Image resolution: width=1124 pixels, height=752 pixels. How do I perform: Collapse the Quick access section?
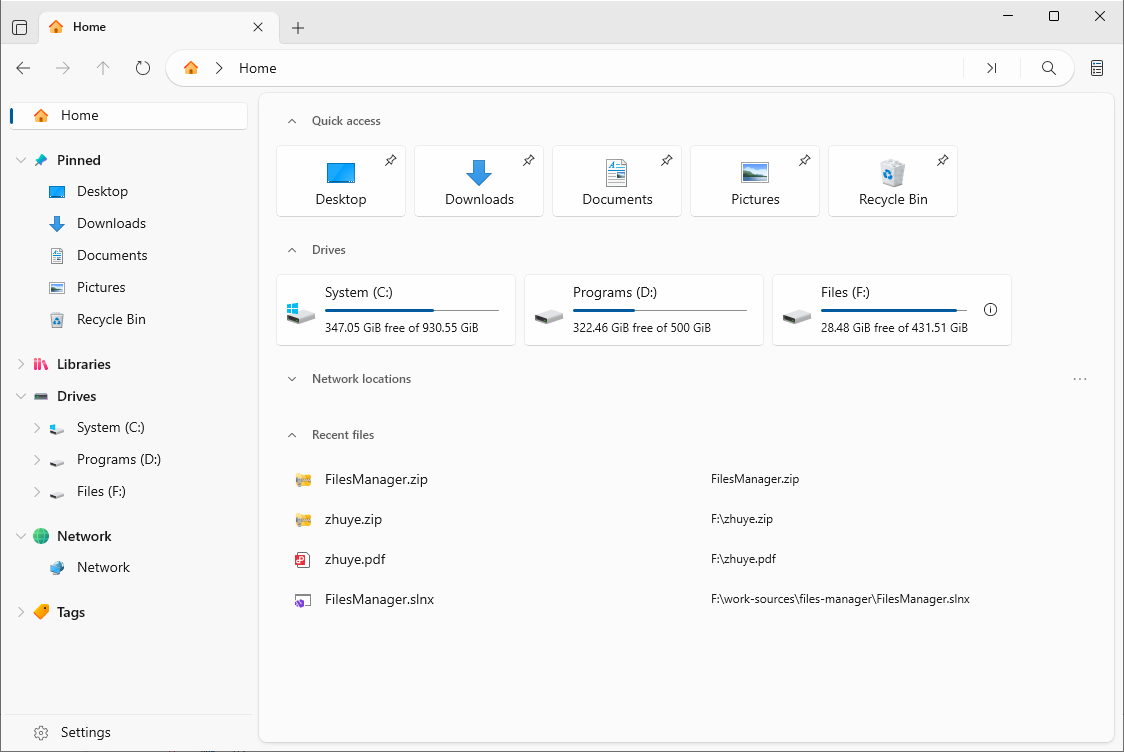tap(292, 121)
